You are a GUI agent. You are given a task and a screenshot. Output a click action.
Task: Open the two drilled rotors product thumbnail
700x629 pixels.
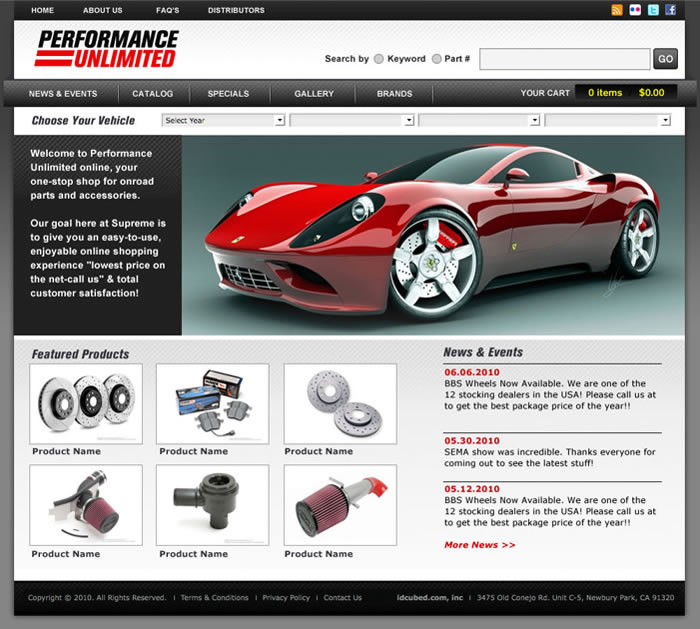(x=340, y=404)
